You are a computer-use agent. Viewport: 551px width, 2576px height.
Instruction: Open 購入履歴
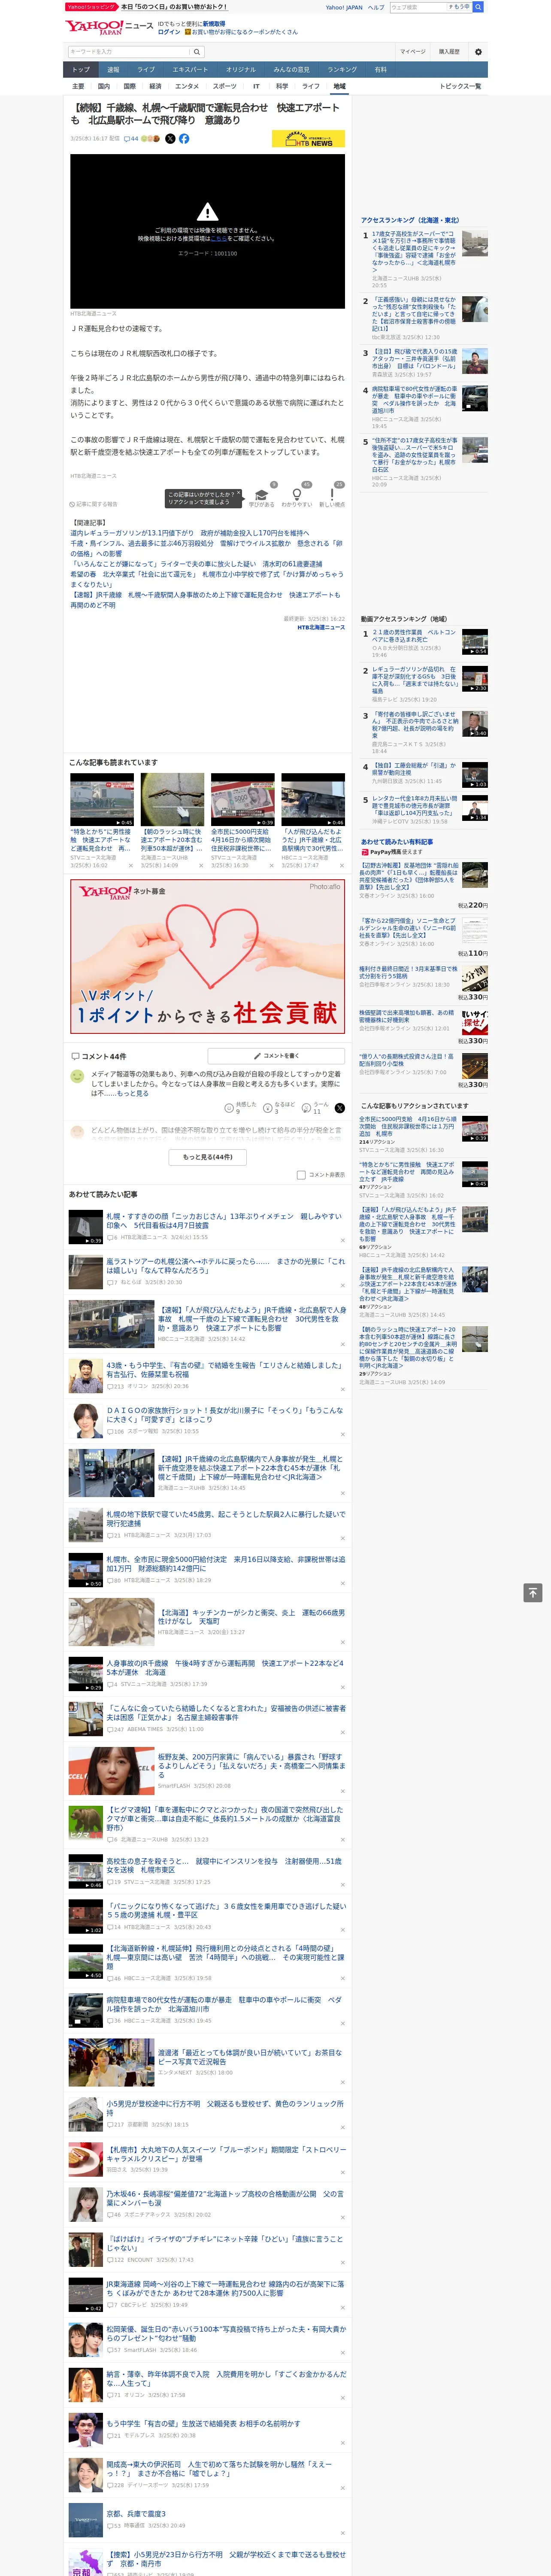(449, 52)
